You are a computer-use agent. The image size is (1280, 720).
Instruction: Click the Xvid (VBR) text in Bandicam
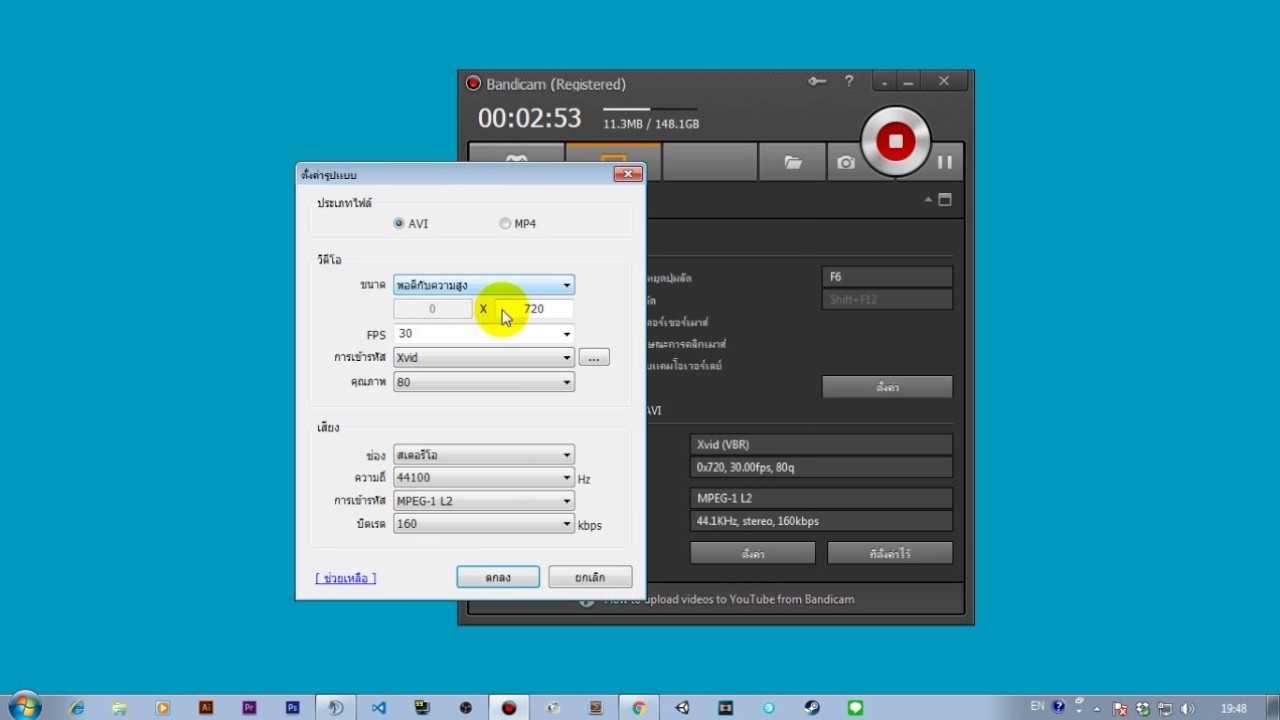(x=723, y=445)
